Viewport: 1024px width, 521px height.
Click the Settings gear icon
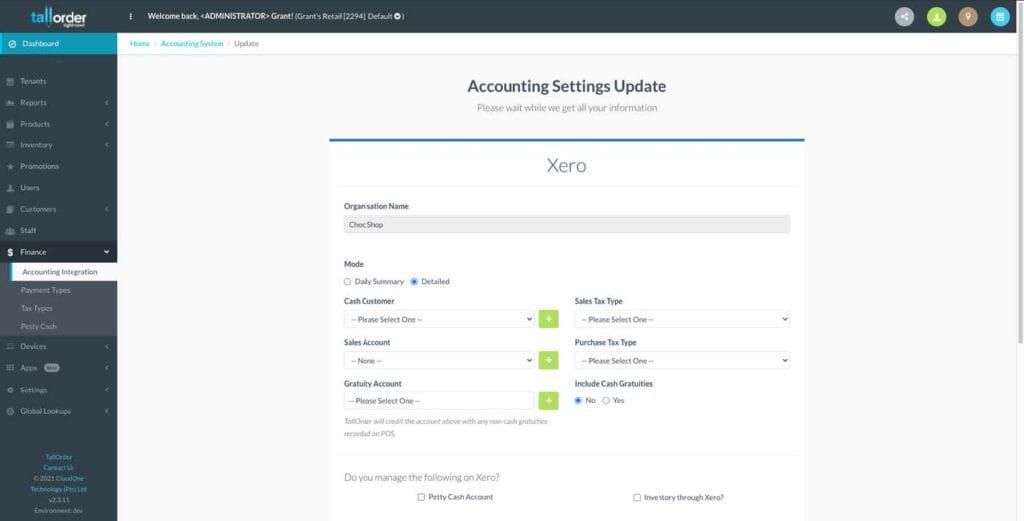[10, 390]
